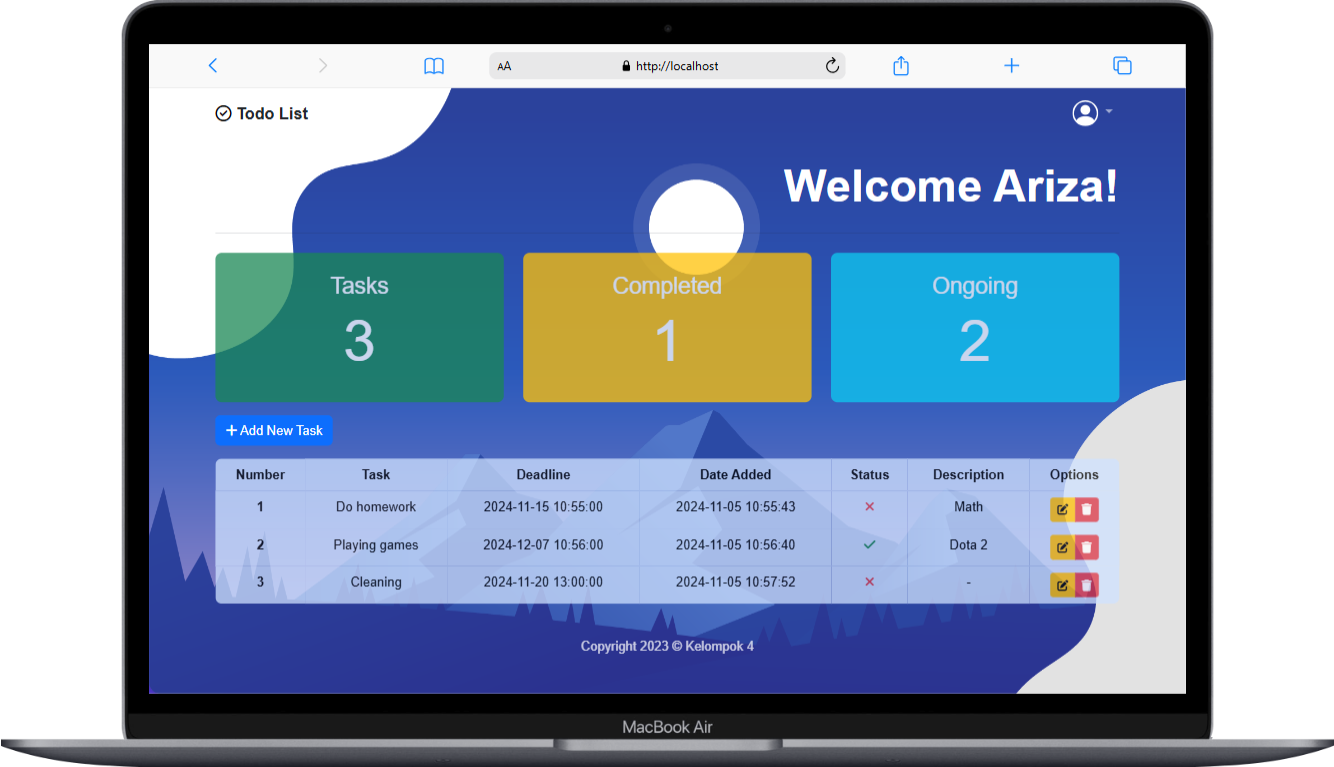Open edit for the Cleaning task
This screenshot has height=767, width=1334.
[x=1062, y=585]
